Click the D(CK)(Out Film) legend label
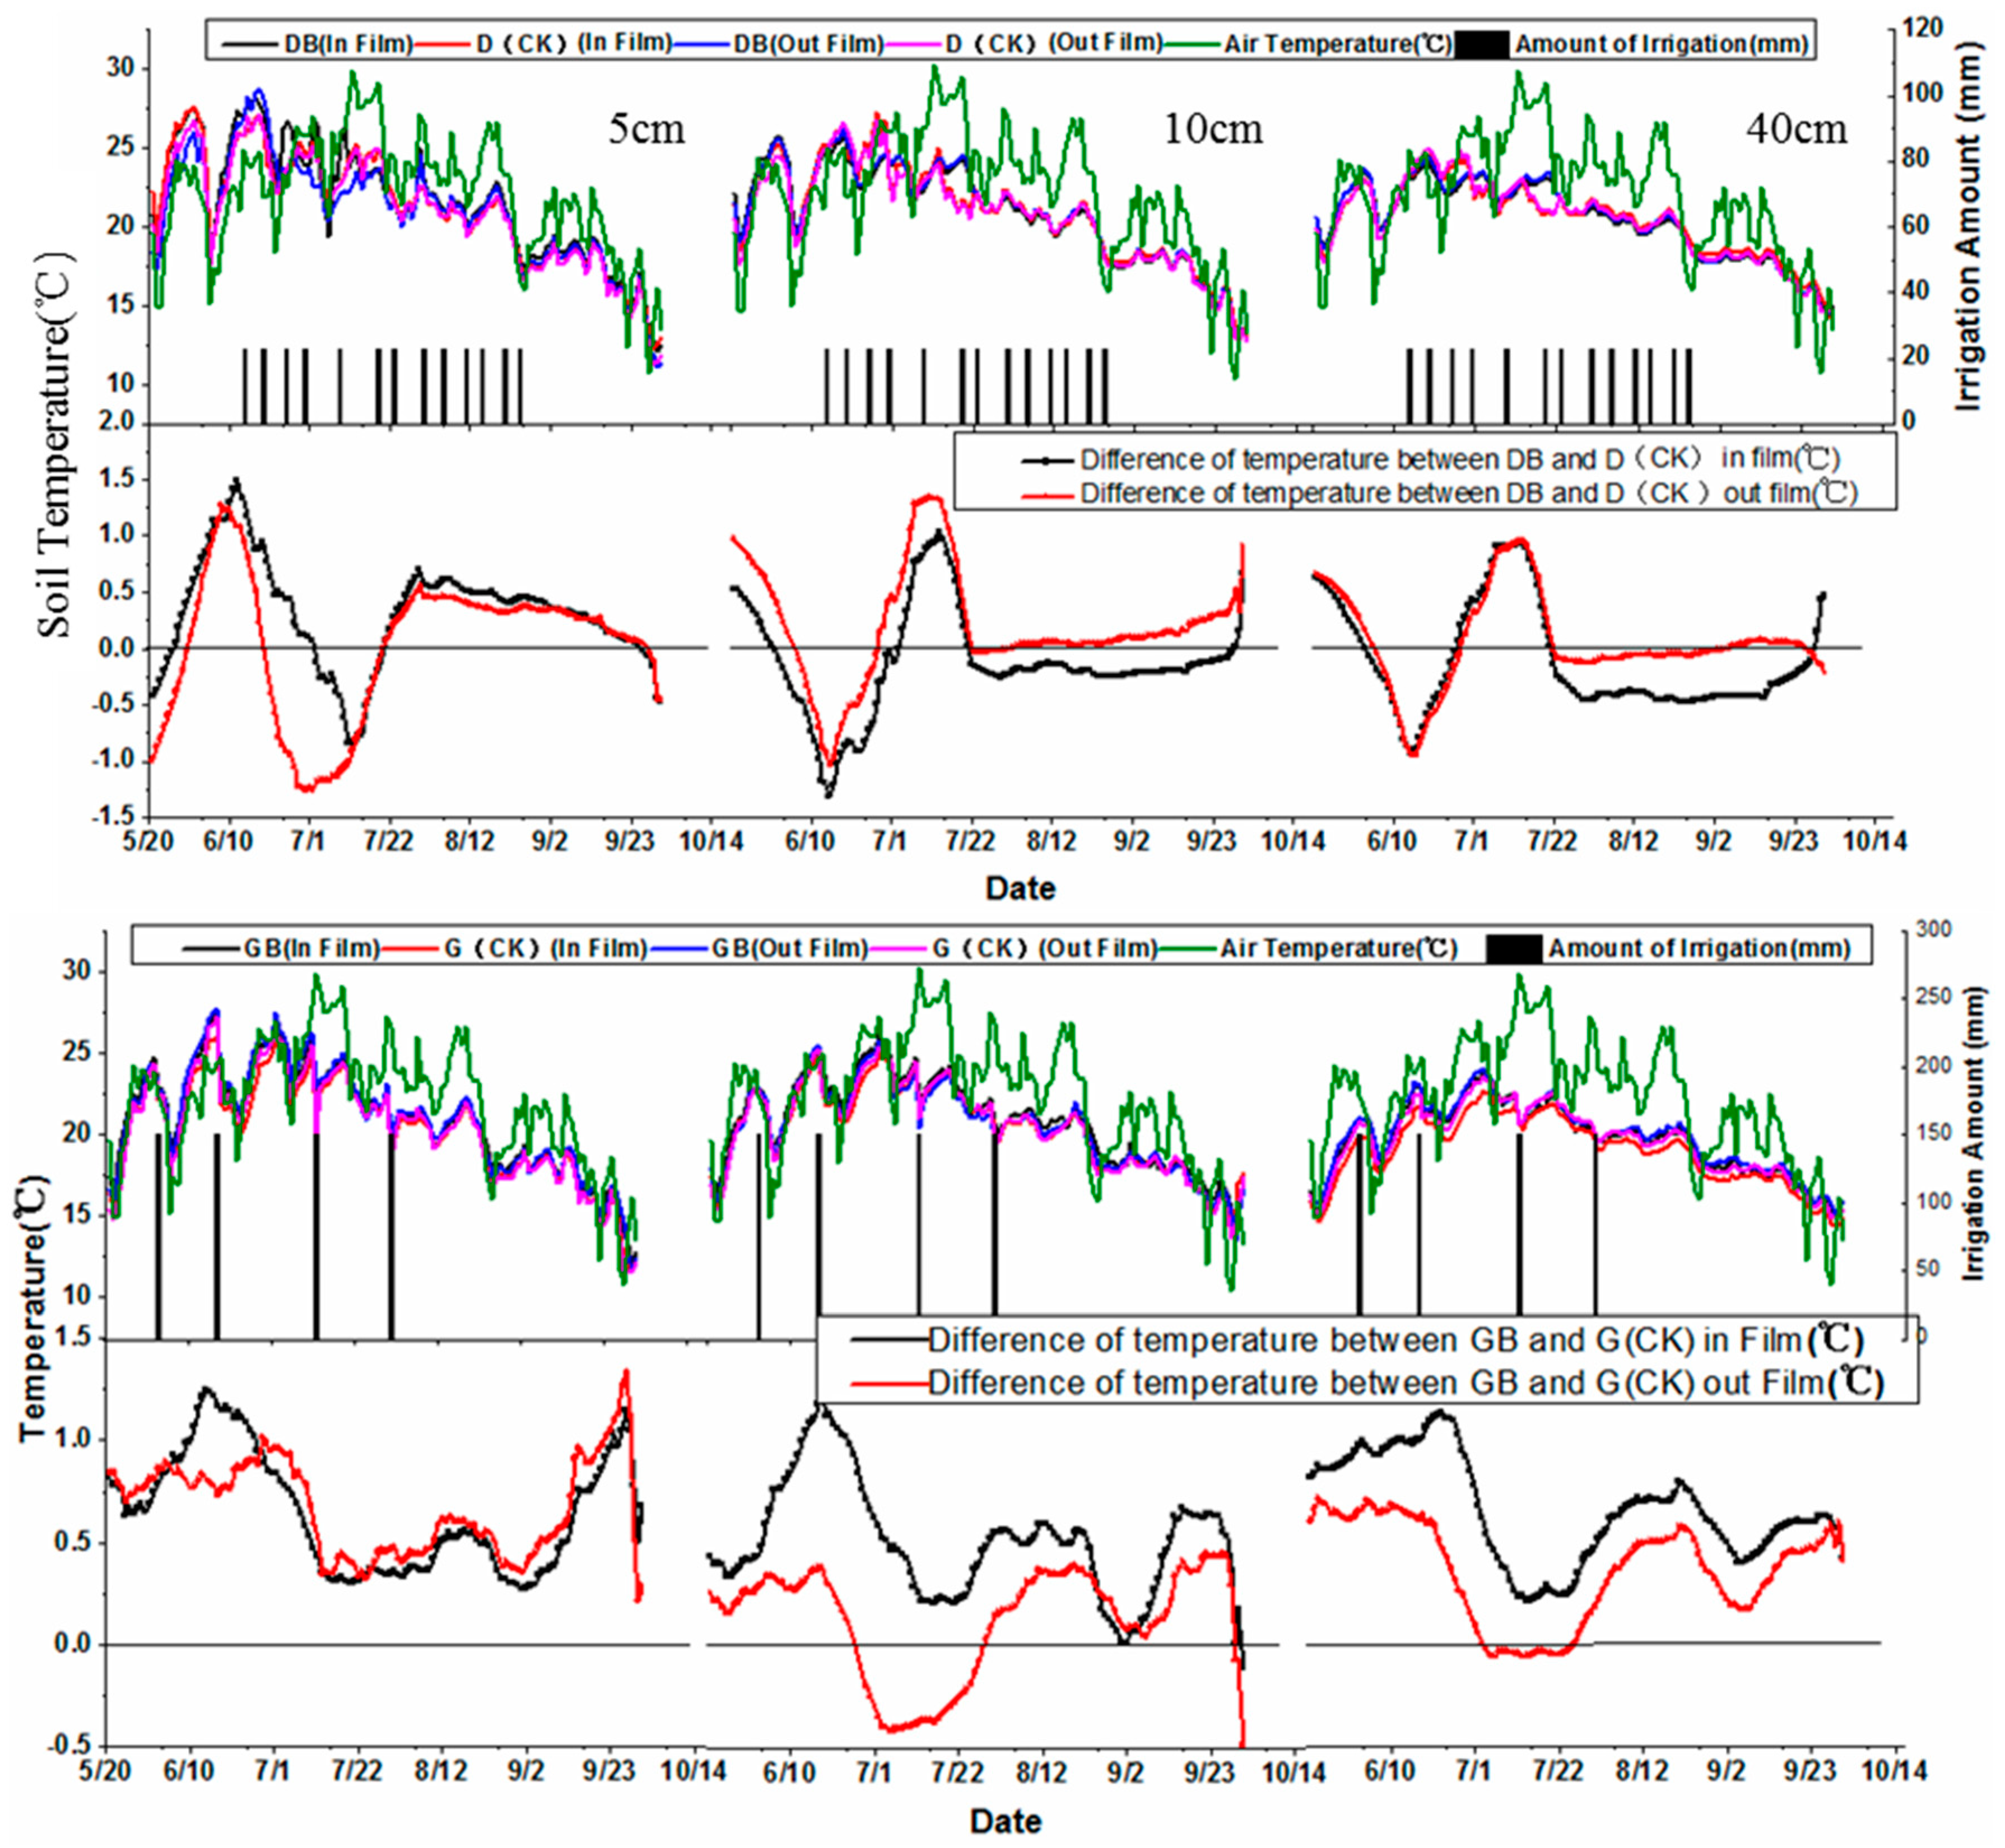 (x=1054, y=44)
